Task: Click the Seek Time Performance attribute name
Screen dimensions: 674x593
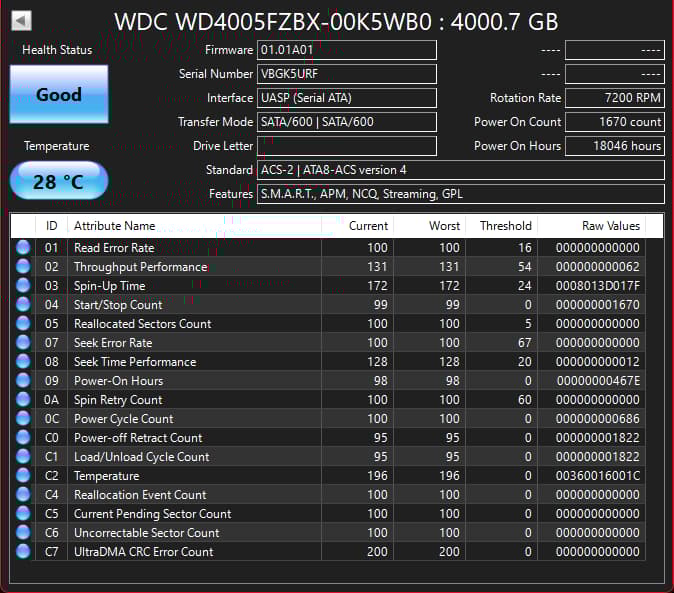Action: (x=135, y=362)
